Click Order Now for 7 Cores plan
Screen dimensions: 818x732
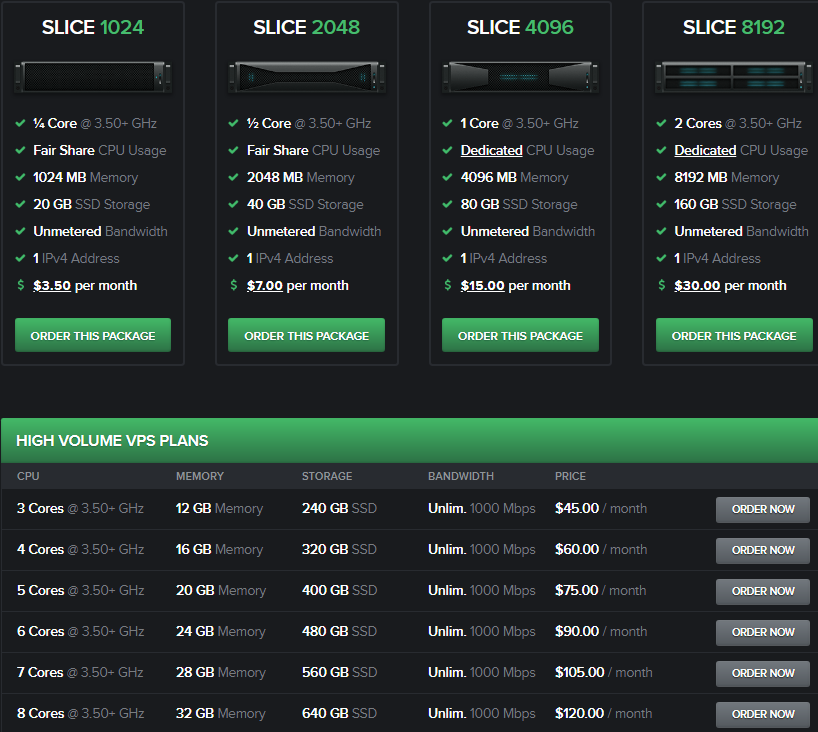(x=763, y=674)
